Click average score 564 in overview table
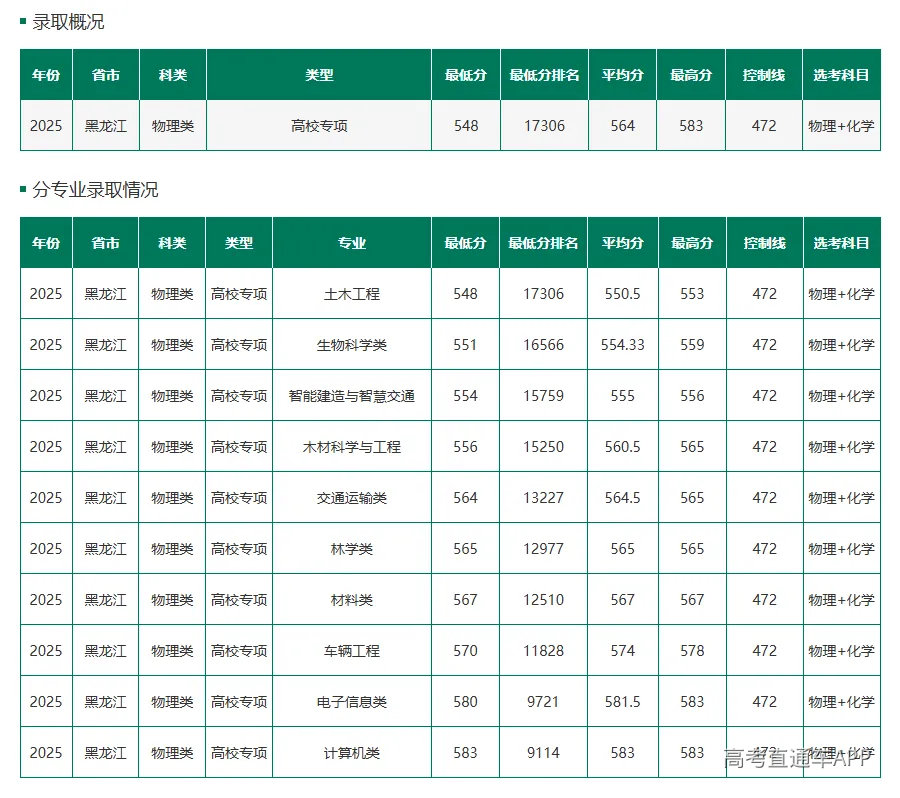Screen dimensions: 900x798 [x=623, y=126]
